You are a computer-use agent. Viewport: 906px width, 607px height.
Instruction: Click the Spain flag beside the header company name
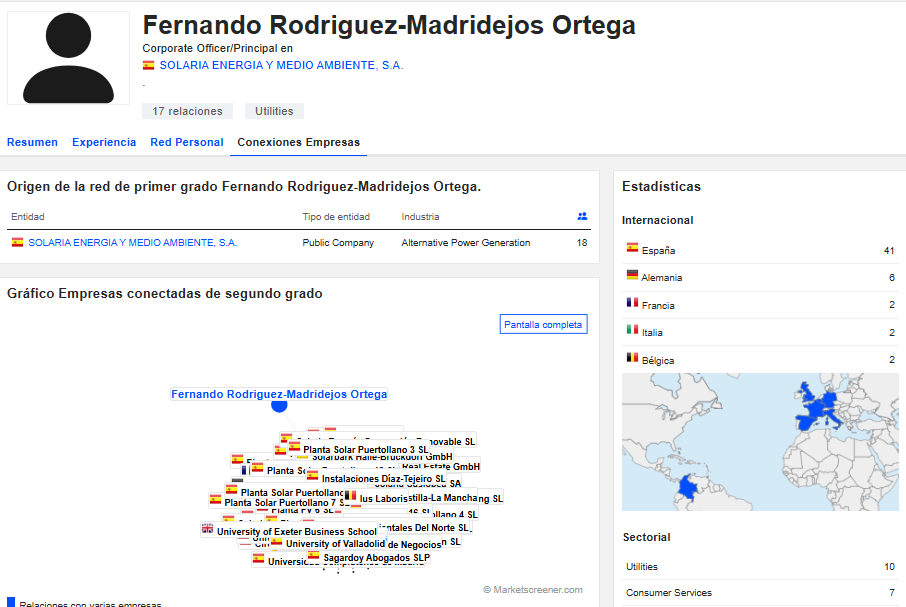pyautogui.click(x=148, y=65)
